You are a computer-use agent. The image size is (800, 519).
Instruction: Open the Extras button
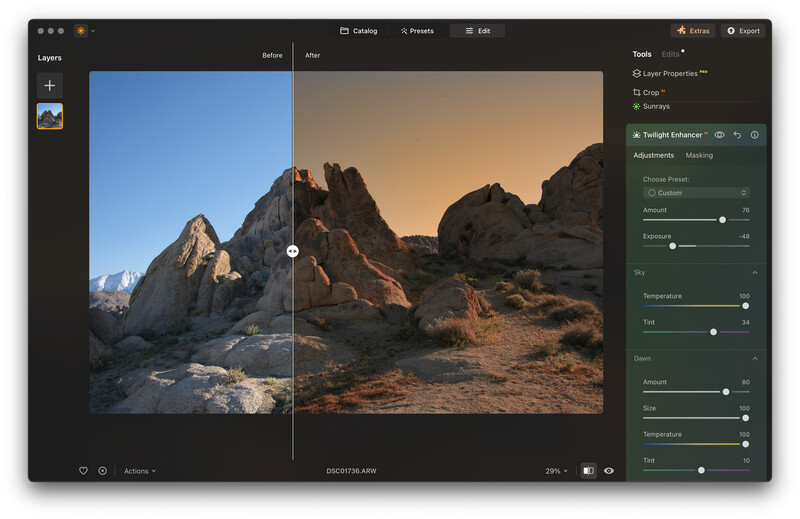(693, 31)
